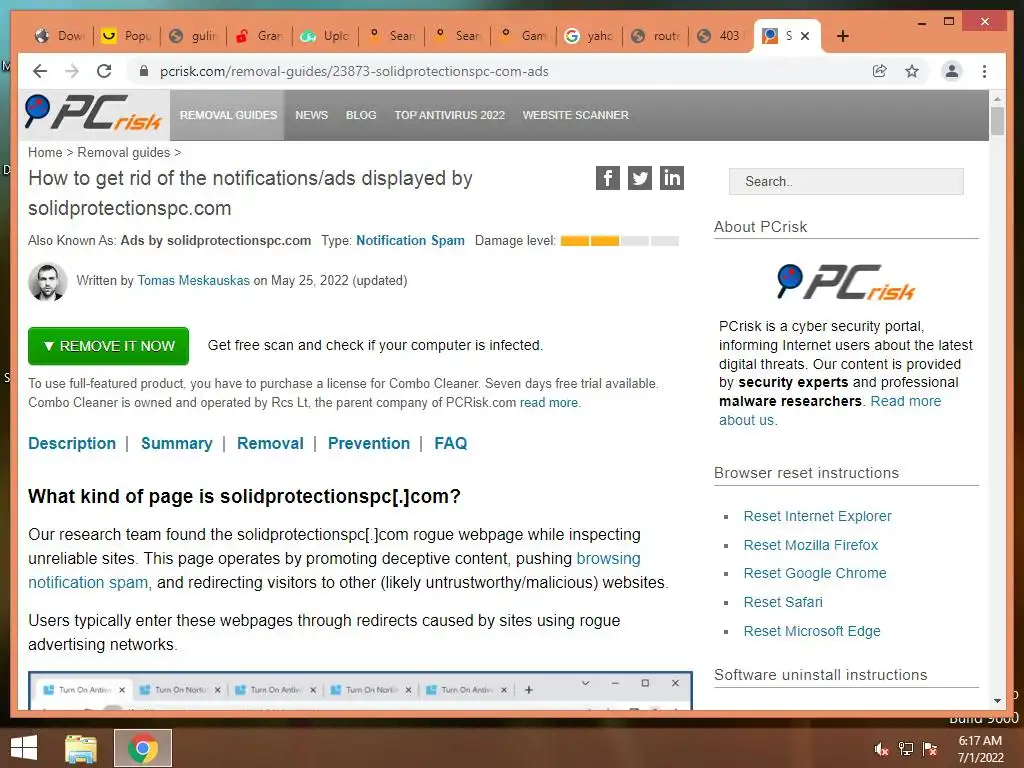The width and height of the screenshot is (1024, 768).
Task: Open Reset Mozilla Firefox instructions
Action: 810,545
